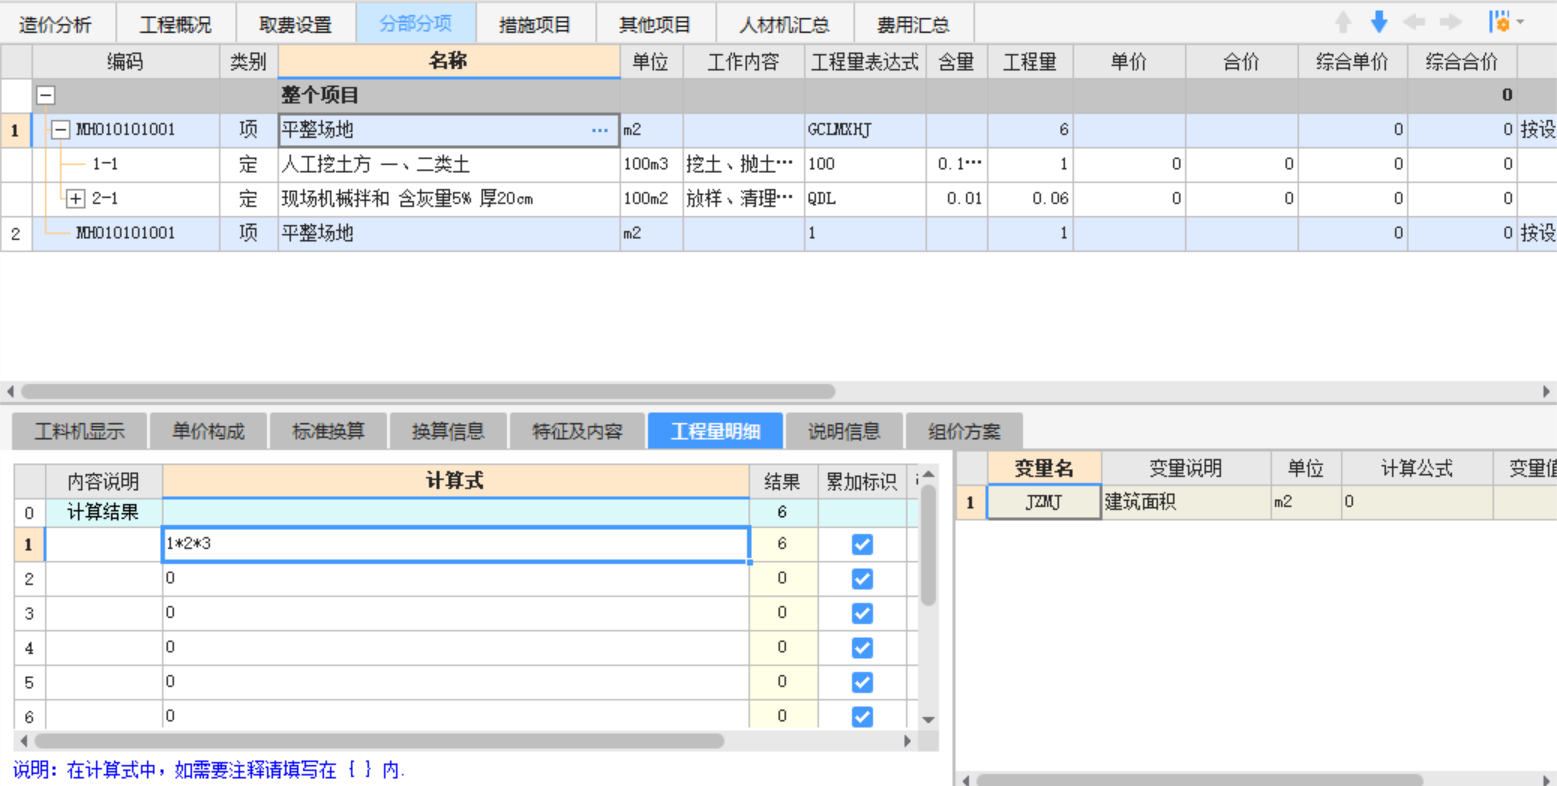Click the column settings gear icon
Image resolution: width=1557 pixels, height=786 pixels.
[1498, 22]
